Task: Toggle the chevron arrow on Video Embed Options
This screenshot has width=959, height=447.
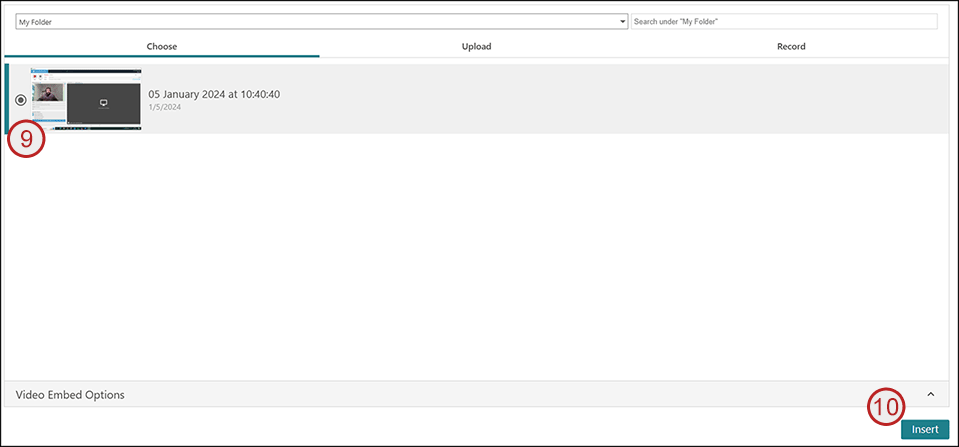Action: pyautogui.click(x=930, y=394)
